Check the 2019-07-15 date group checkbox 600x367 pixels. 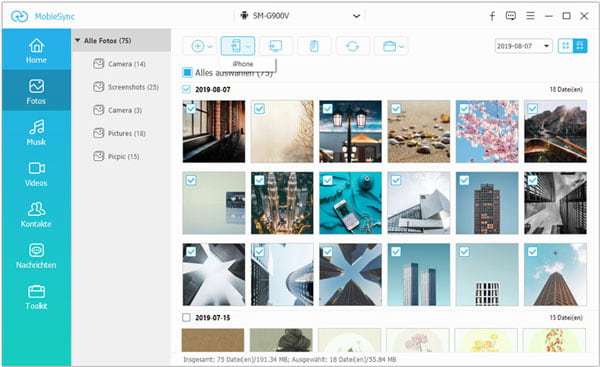tap(186, 318)
